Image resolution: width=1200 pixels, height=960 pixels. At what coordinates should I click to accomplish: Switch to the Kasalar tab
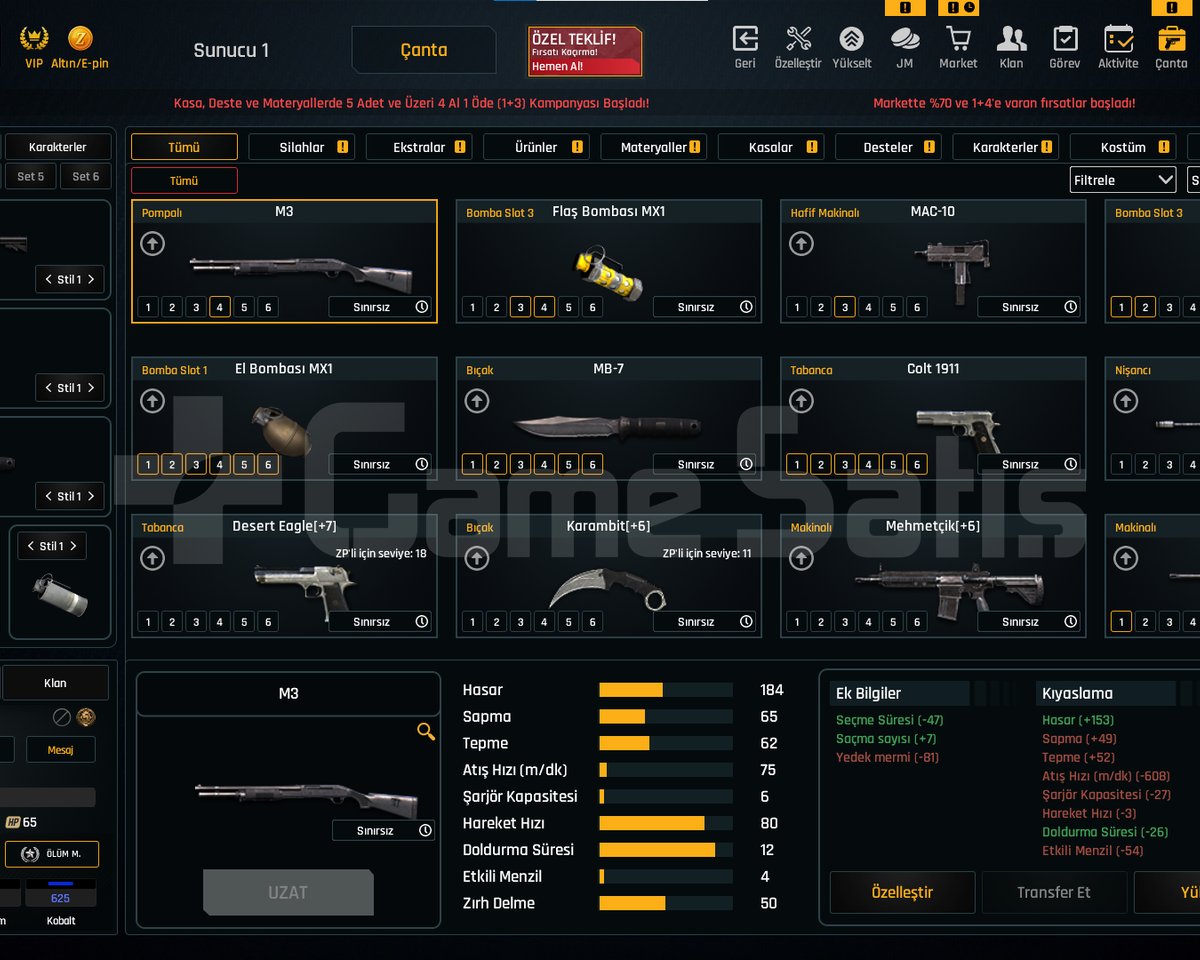771,147
